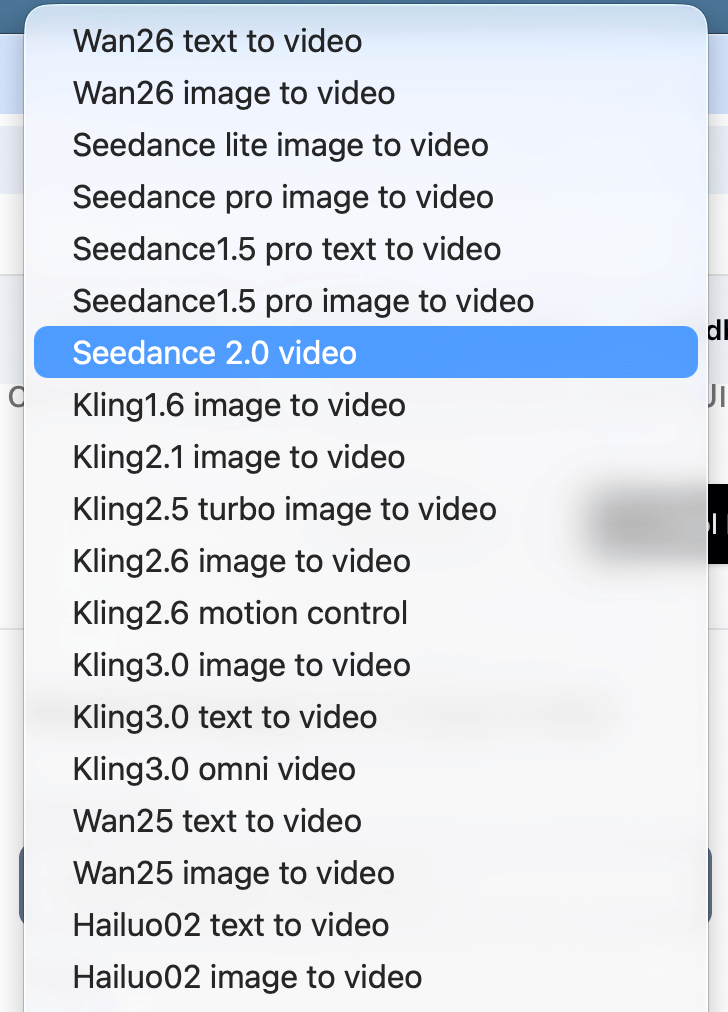
Task: Select Wan25 text to video
Action: coord(217,821)
